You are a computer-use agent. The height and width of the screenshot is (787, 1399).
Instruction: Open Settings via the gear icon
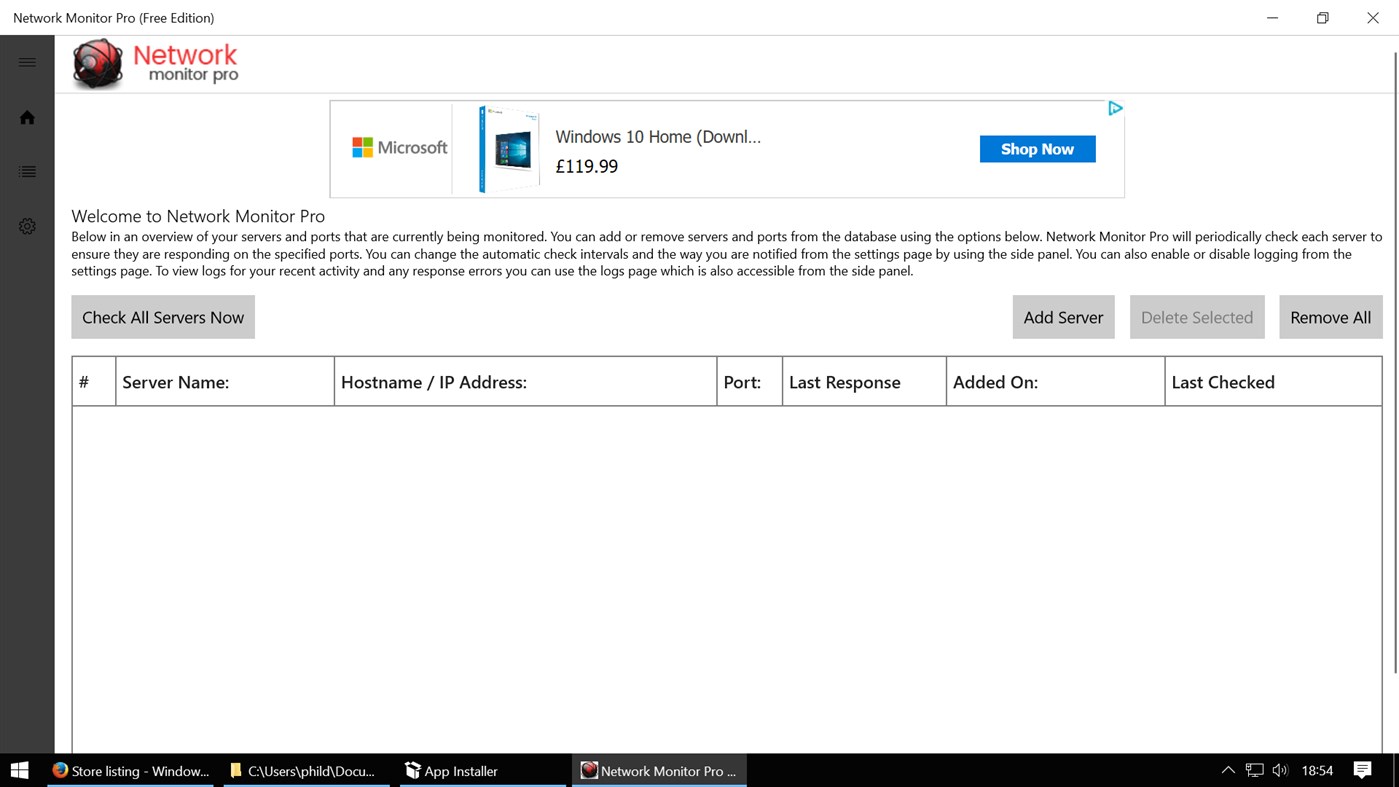pyautogui.click(x=26, y=225)
